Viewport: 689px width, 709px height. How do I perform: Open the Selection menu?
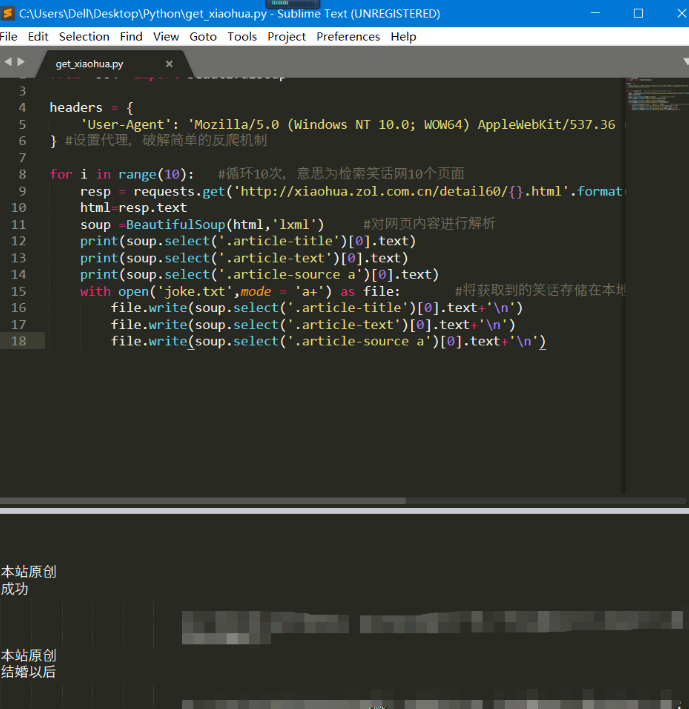(x=84, y=37)
